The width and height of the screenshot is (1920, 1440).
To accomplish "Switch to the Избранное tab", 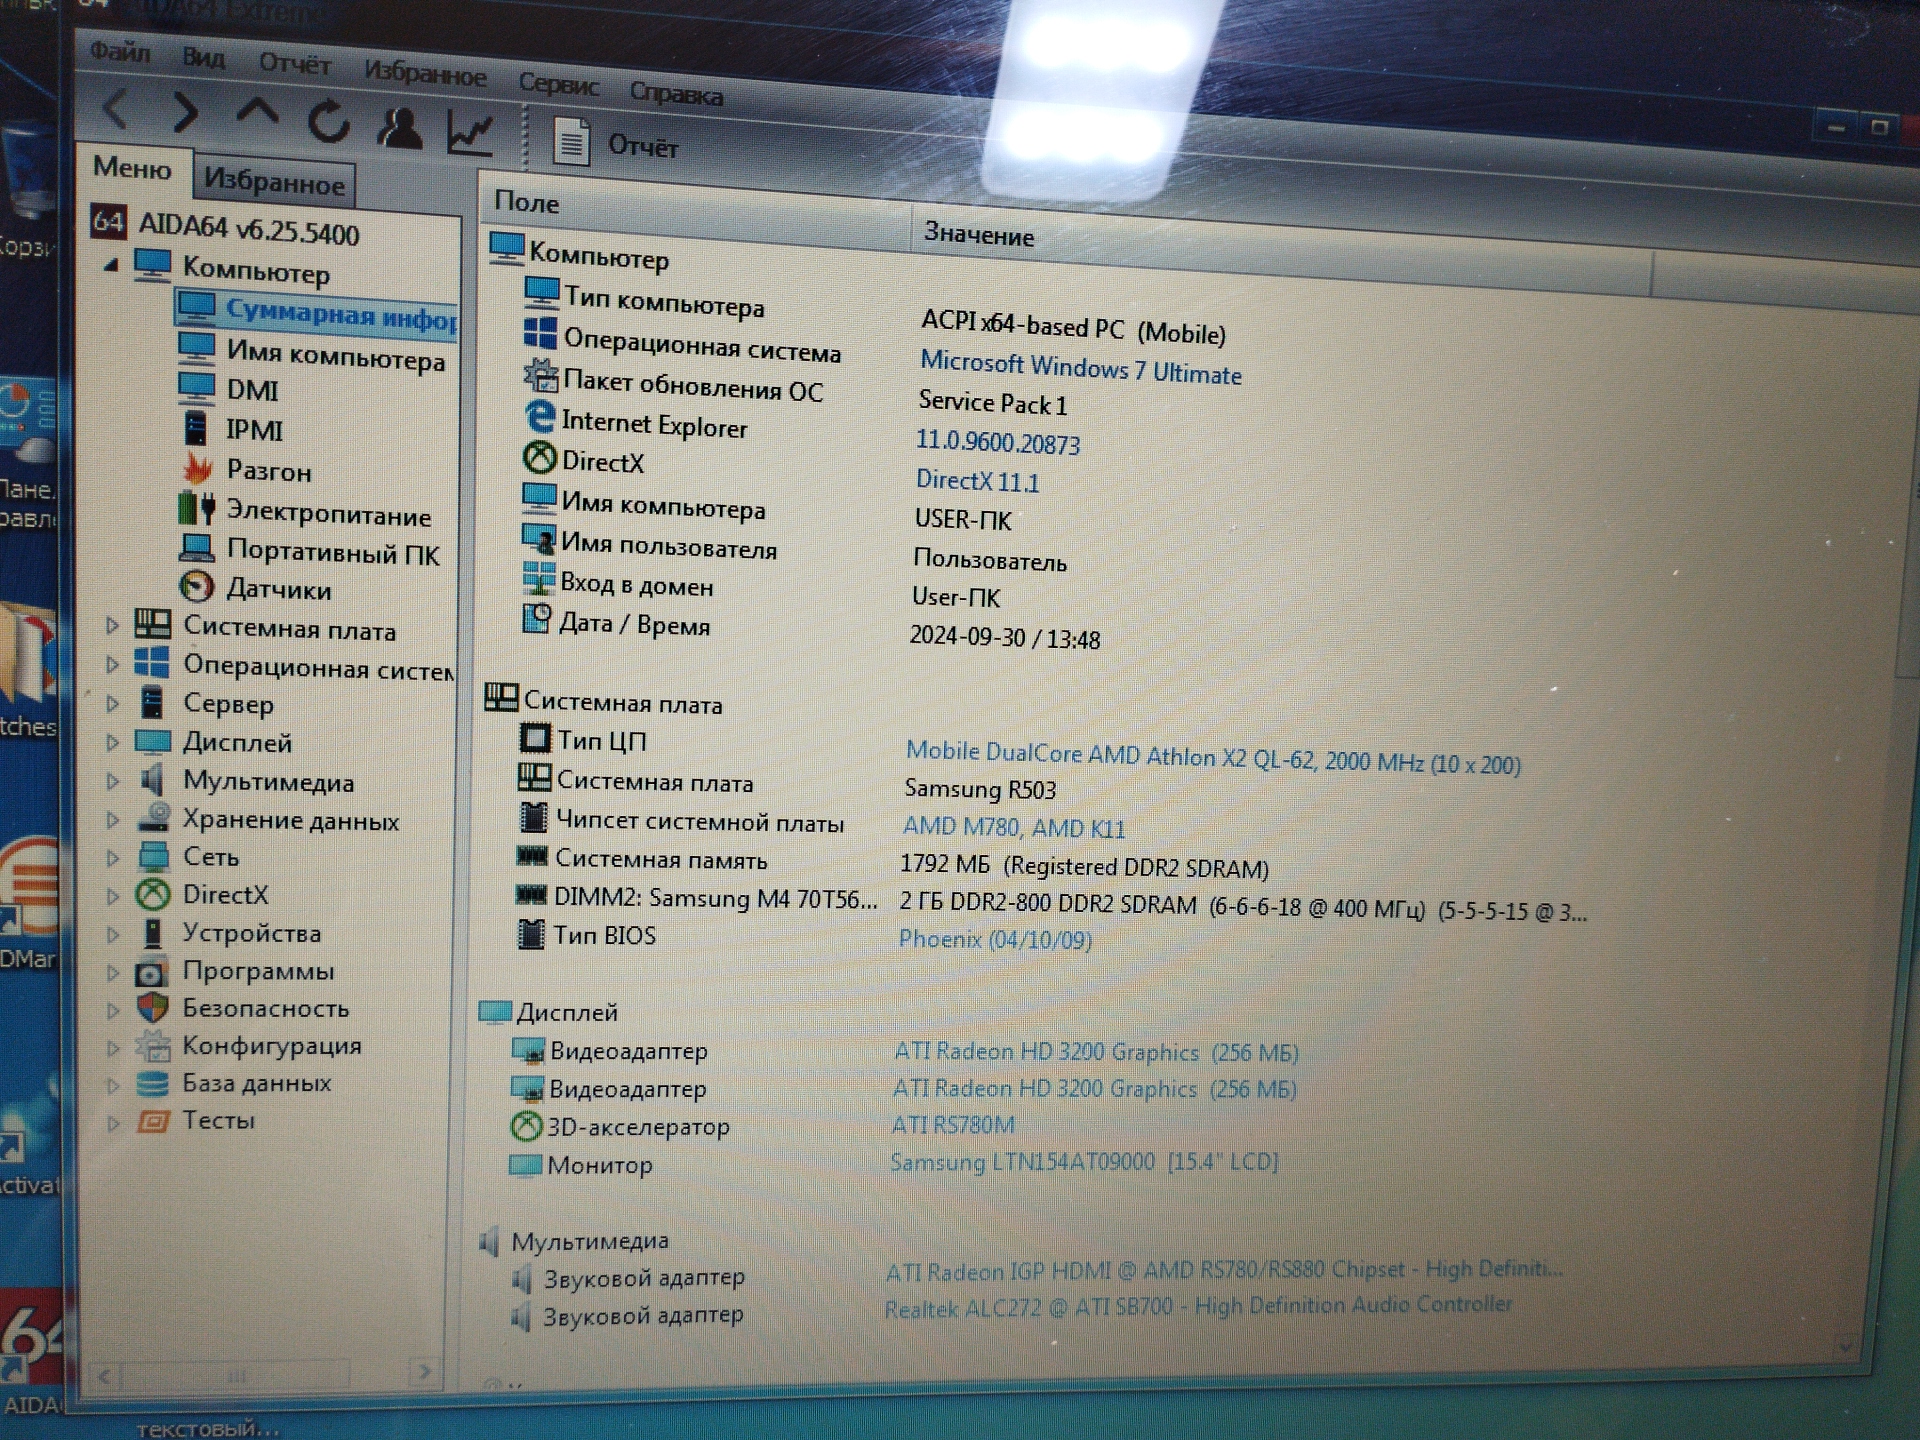I will tap(274, 182).
